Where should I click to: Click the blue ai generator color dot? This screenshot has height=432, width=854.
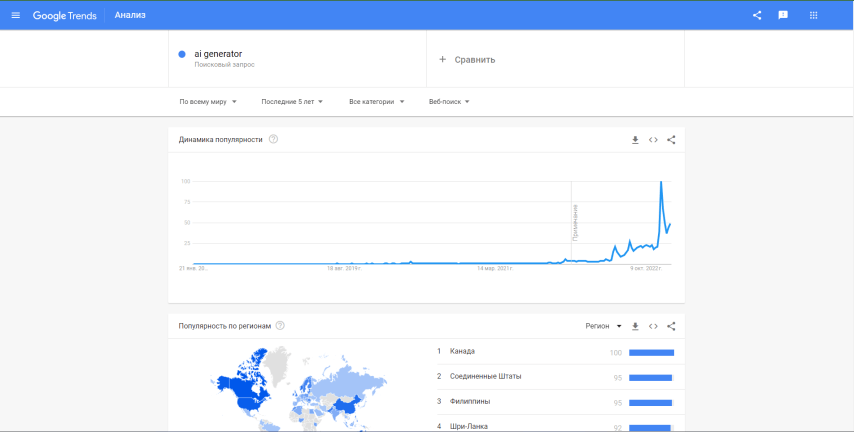[x=181, y=54]
